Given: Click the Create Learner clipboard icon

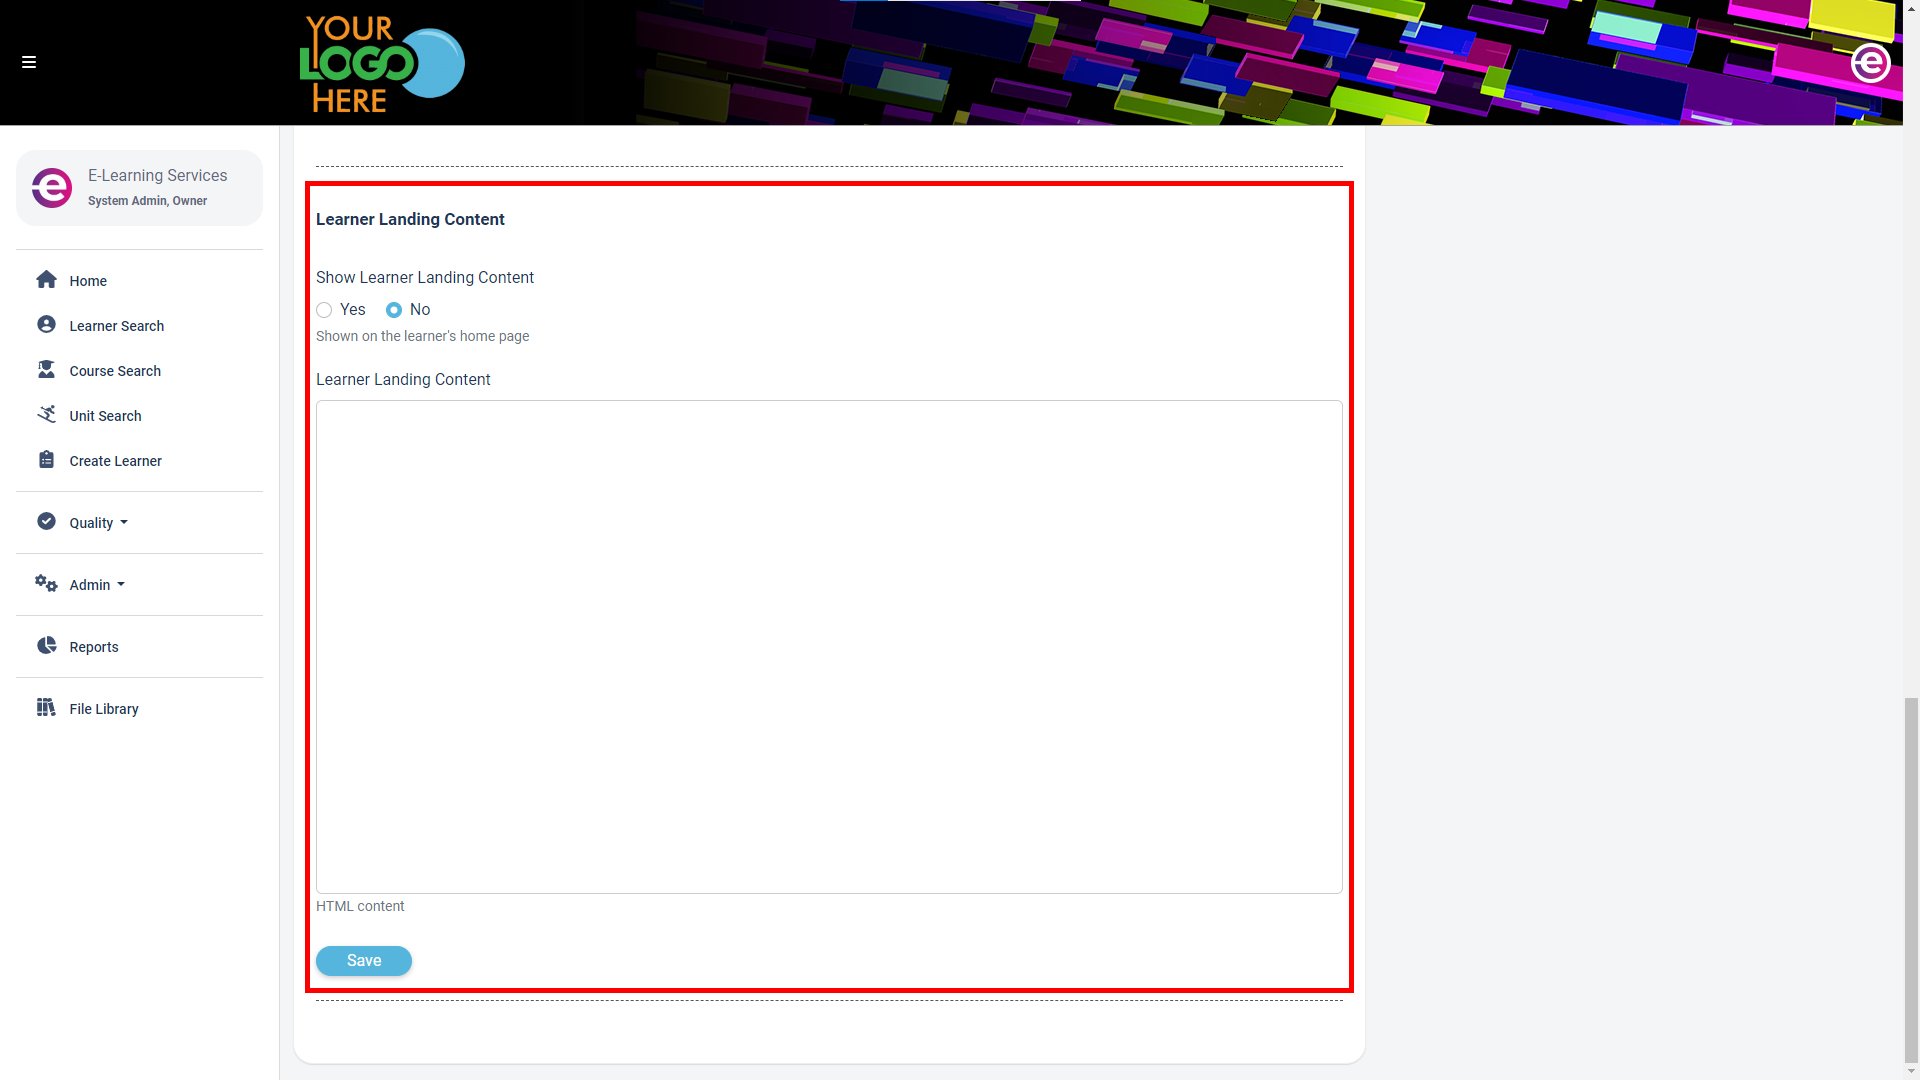Looking at the screenshot, I should [x=46, y=460].
